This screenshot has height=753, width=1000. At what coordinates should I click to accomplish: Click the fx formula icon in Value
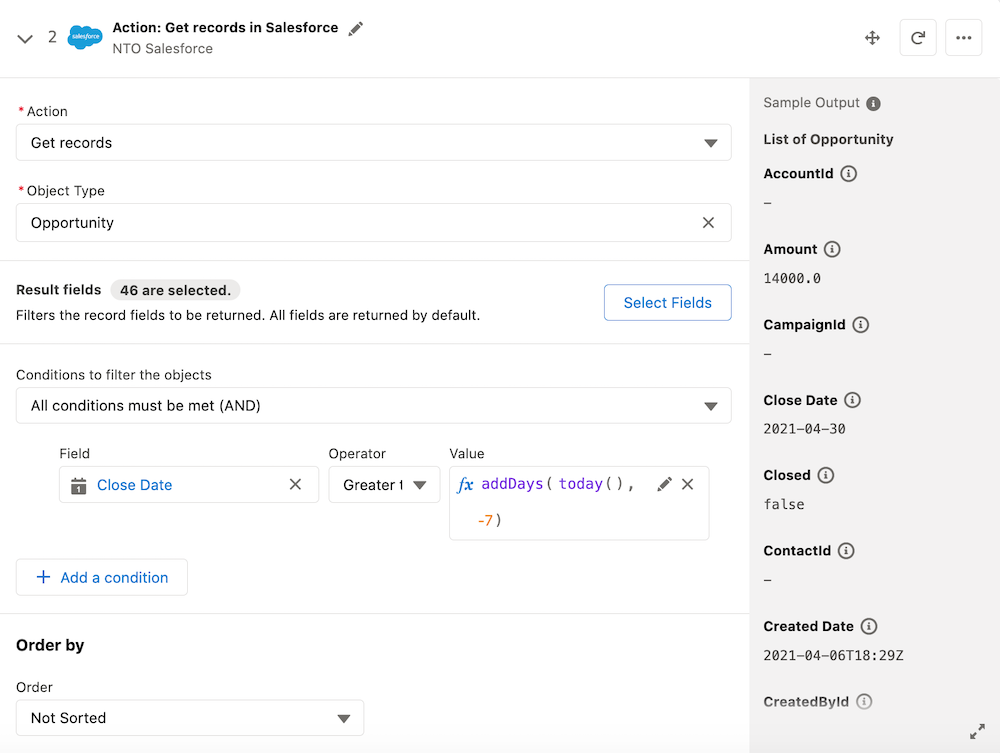pos(466,485)
